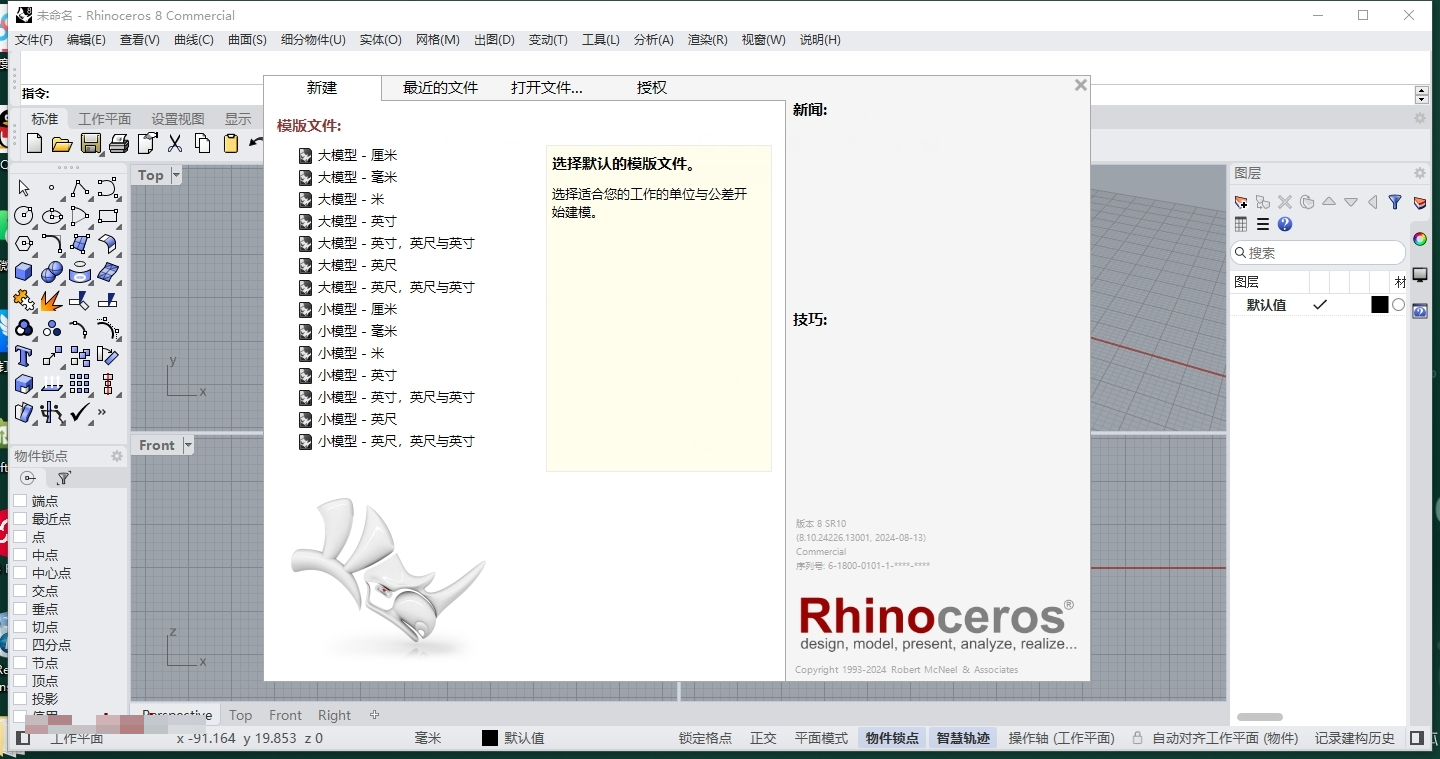
Task: Select the text object tool
Action: tap(22, 356)
